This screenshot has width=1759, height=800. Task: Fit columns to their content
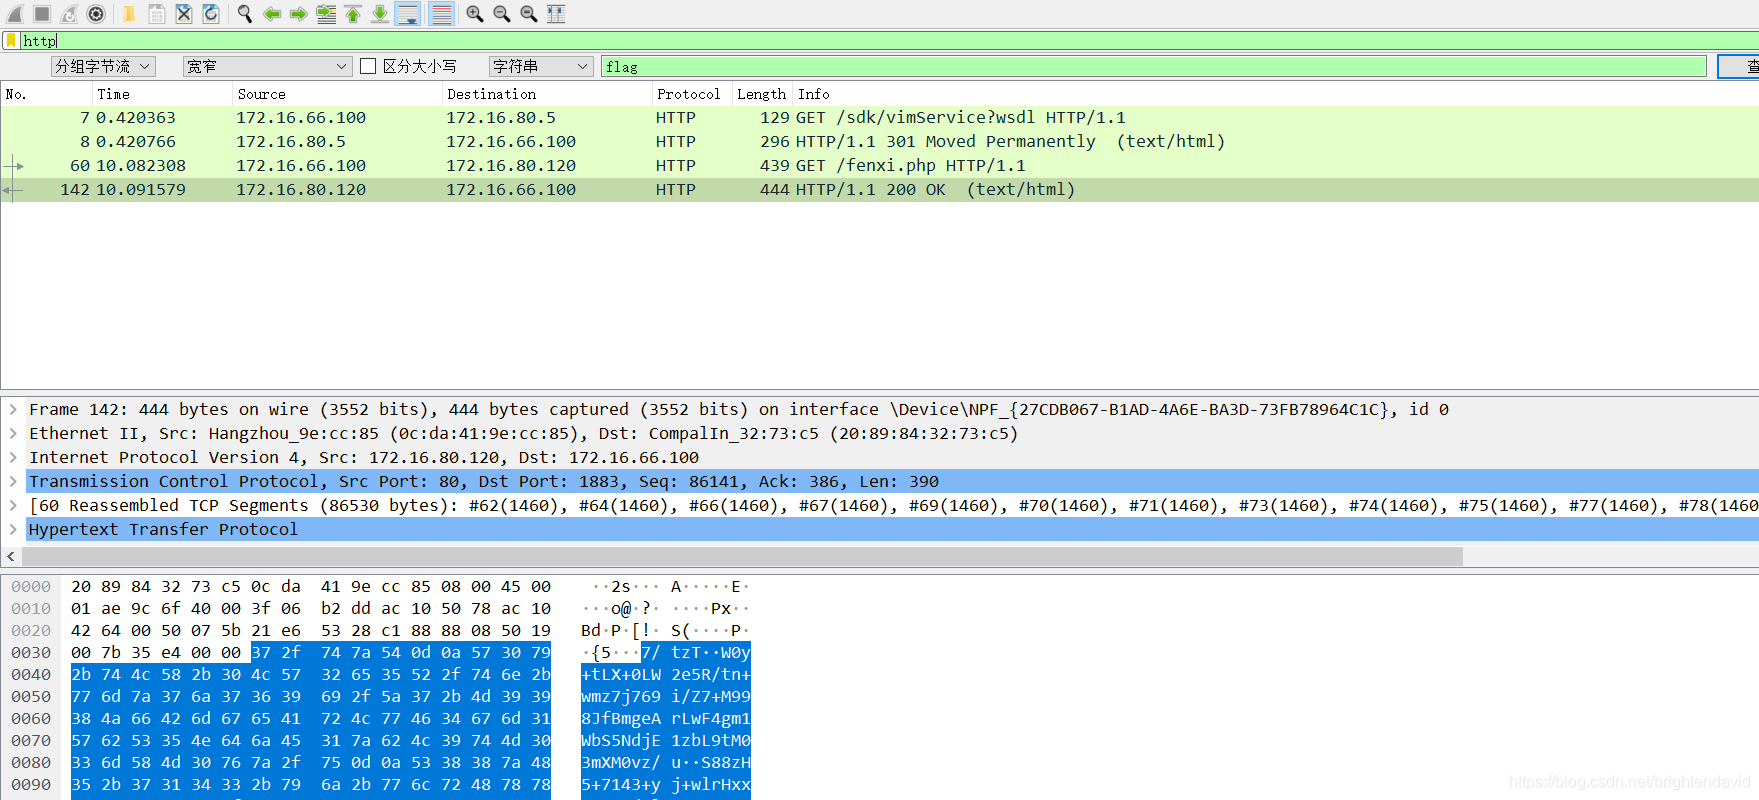[x=556, y=13]
